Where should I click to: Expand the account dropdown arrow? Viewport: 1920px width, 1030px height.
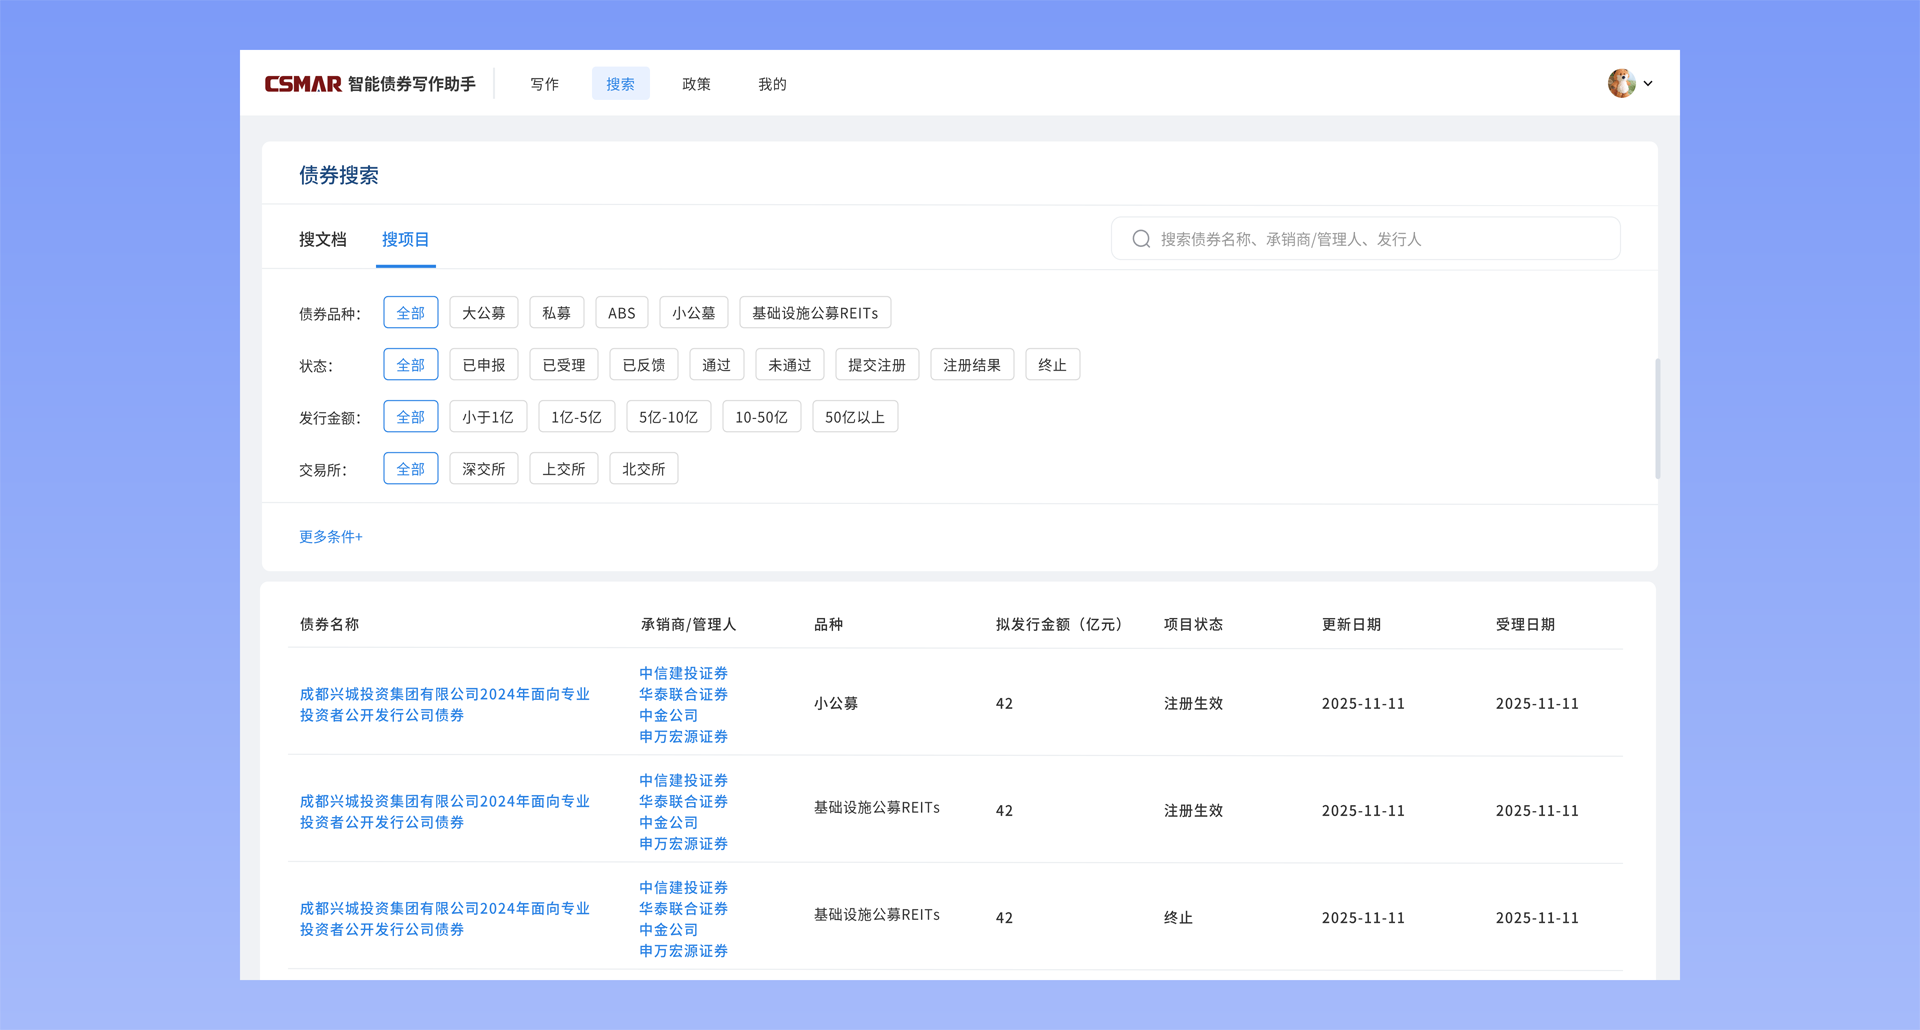1648,84
